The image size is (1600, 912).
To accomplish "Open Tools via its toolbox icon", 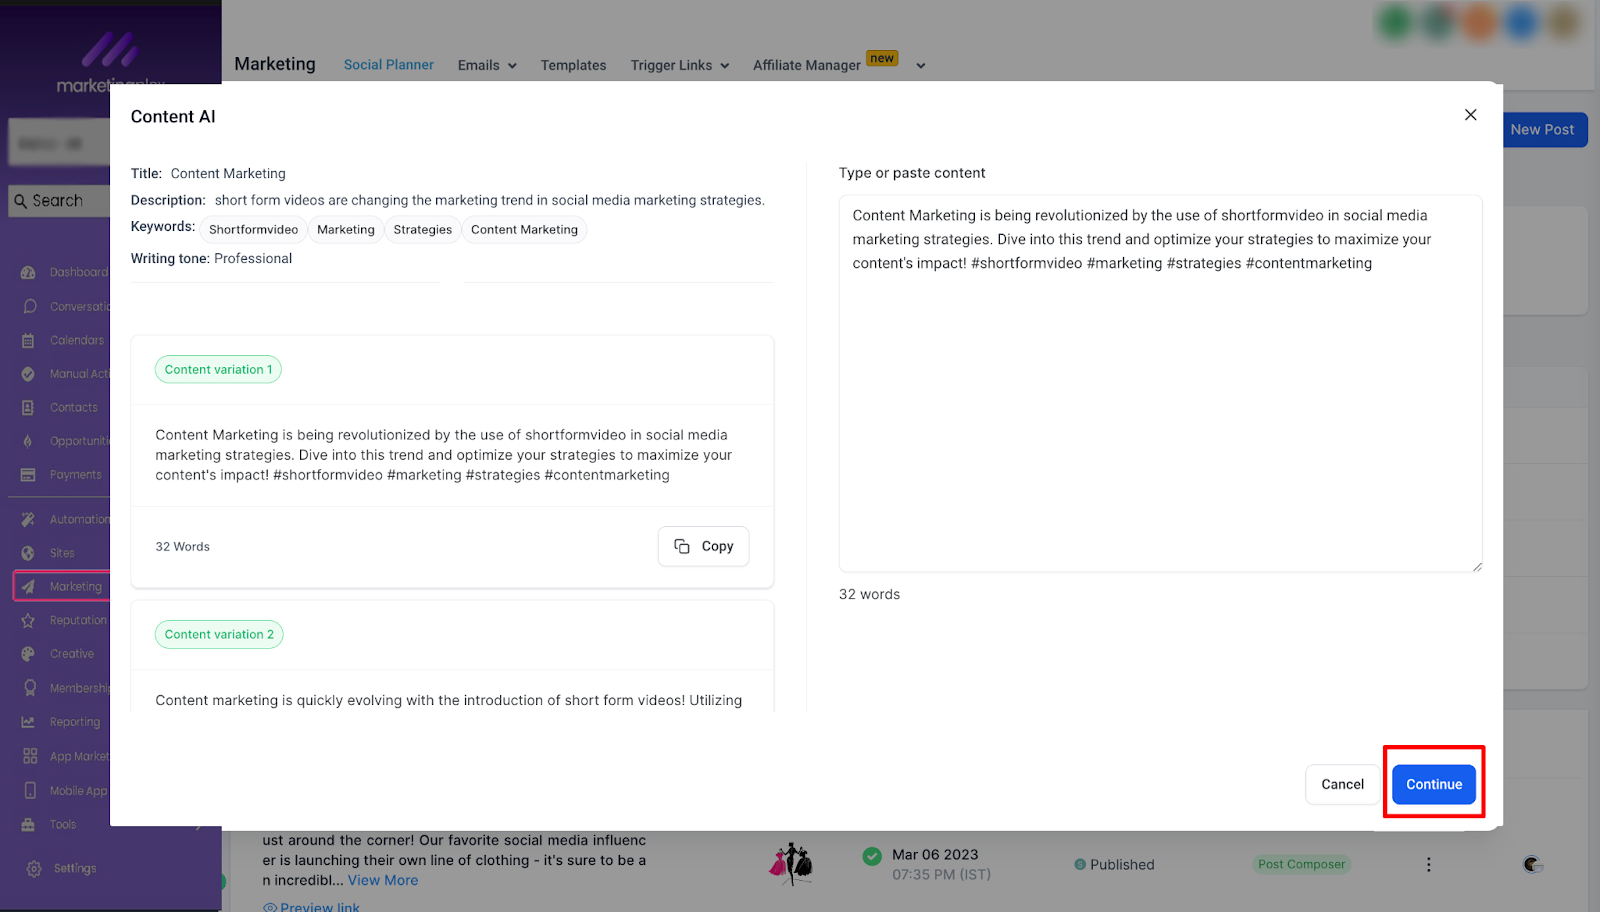I will point(29,824).
